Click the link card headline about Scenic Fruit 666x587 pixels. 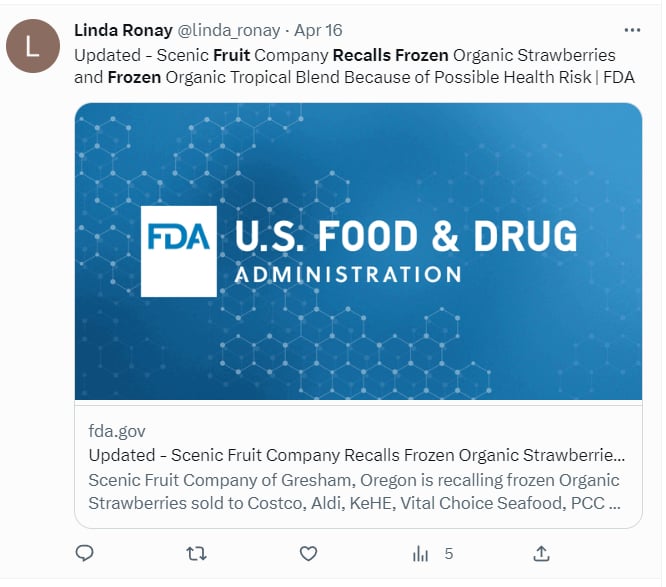click(x=357, y=455)
